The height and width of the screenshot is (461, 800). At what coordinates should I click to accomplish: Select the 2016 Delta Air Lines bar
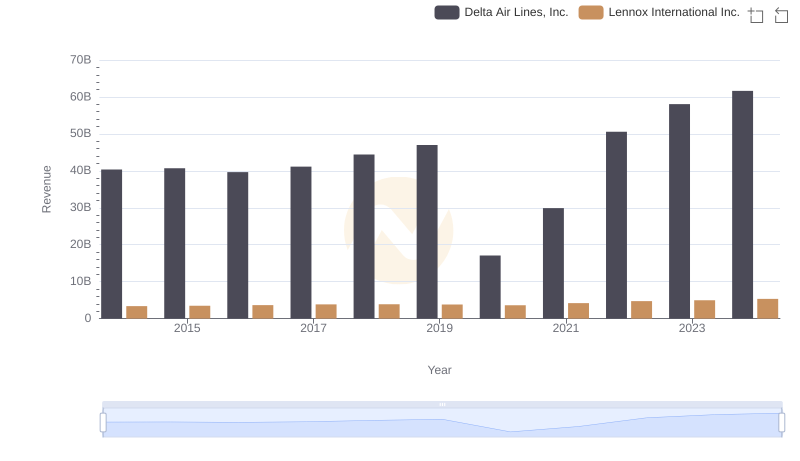coord(238,245)
